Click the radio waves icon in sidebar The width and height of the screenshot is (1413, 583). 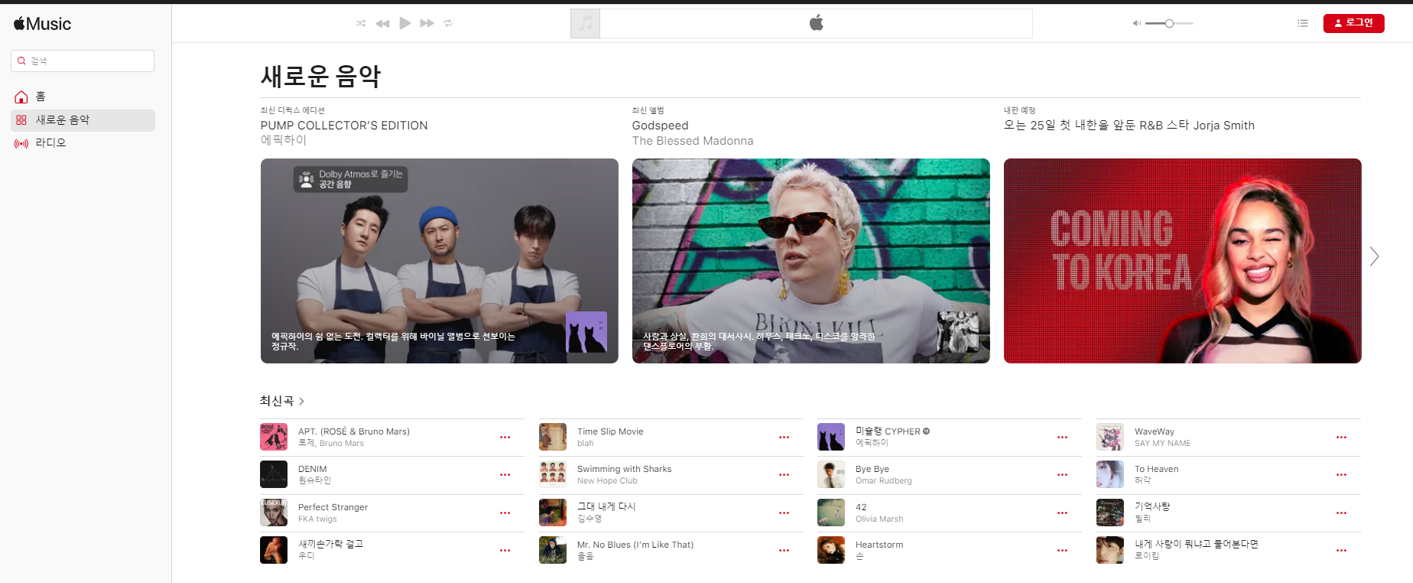(21, 143)
